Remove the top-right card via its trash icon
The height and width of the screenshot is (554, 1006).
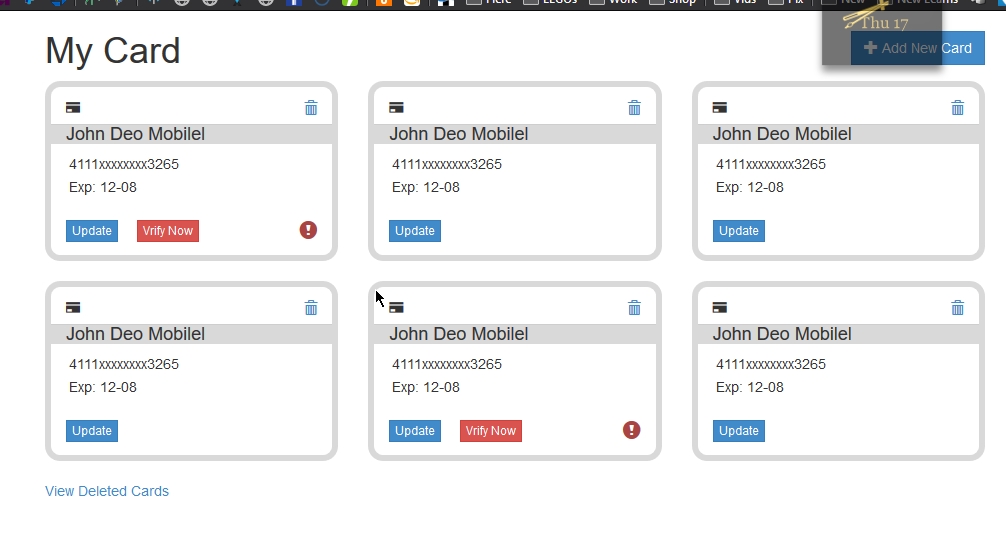(x=957, y=108)
